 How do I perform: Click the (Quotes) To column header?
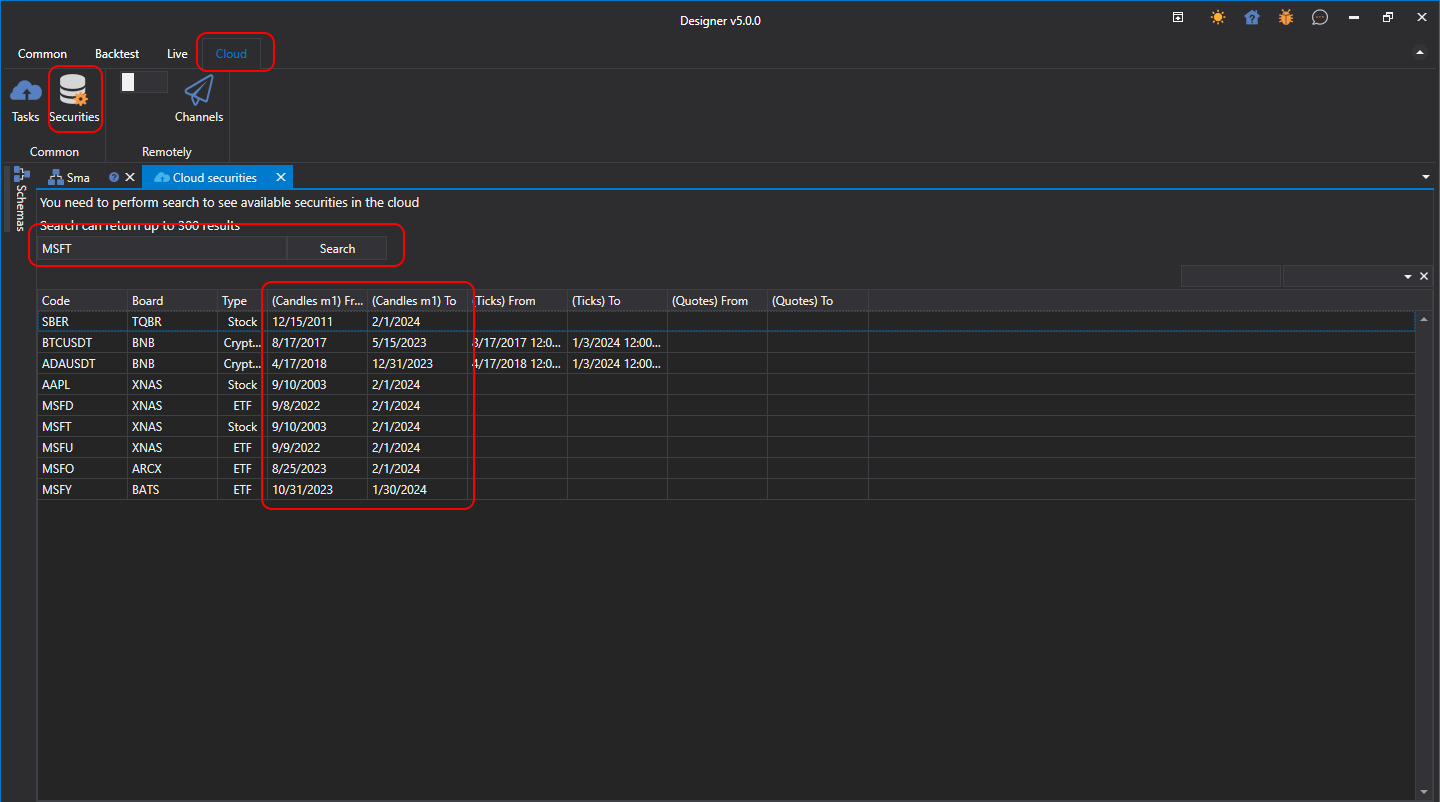[x=817, y=300]
